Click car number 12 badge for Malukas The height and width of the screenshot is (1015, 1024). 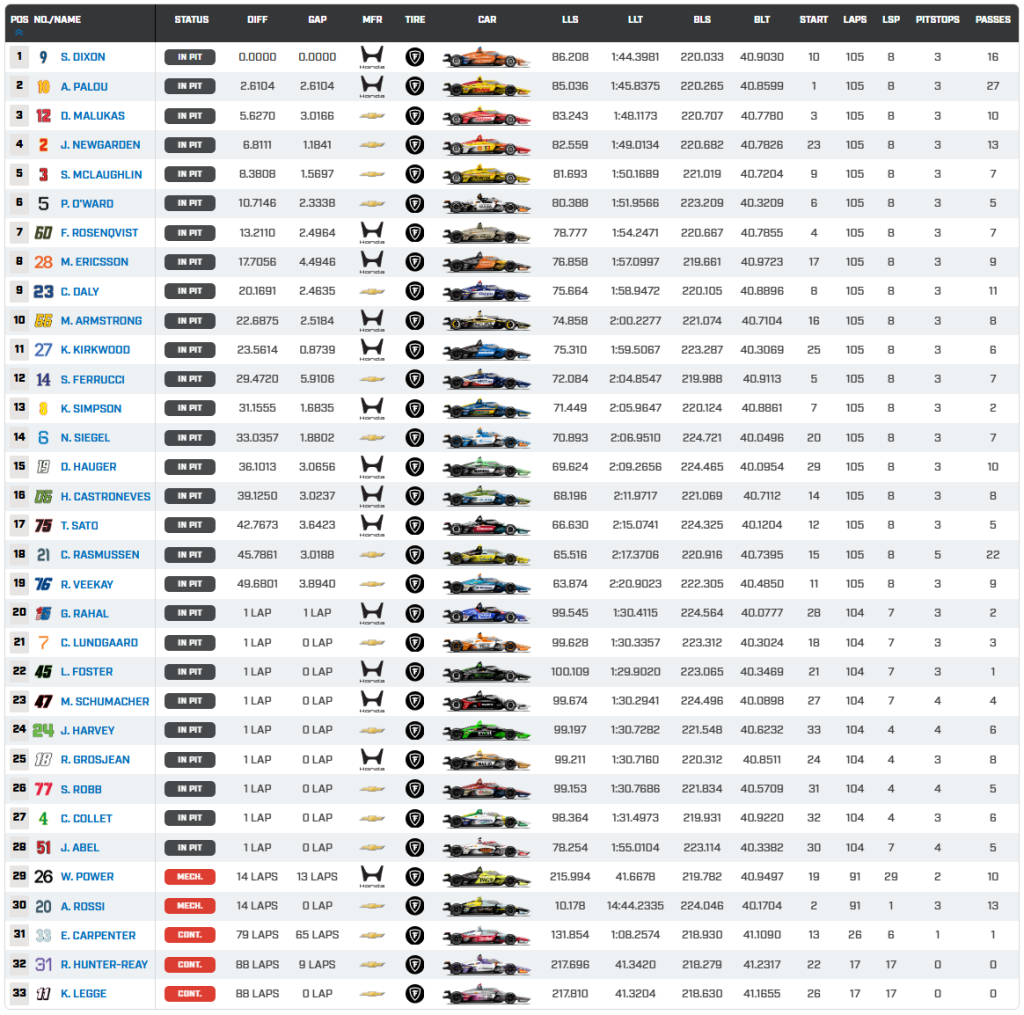click(43, 116)
